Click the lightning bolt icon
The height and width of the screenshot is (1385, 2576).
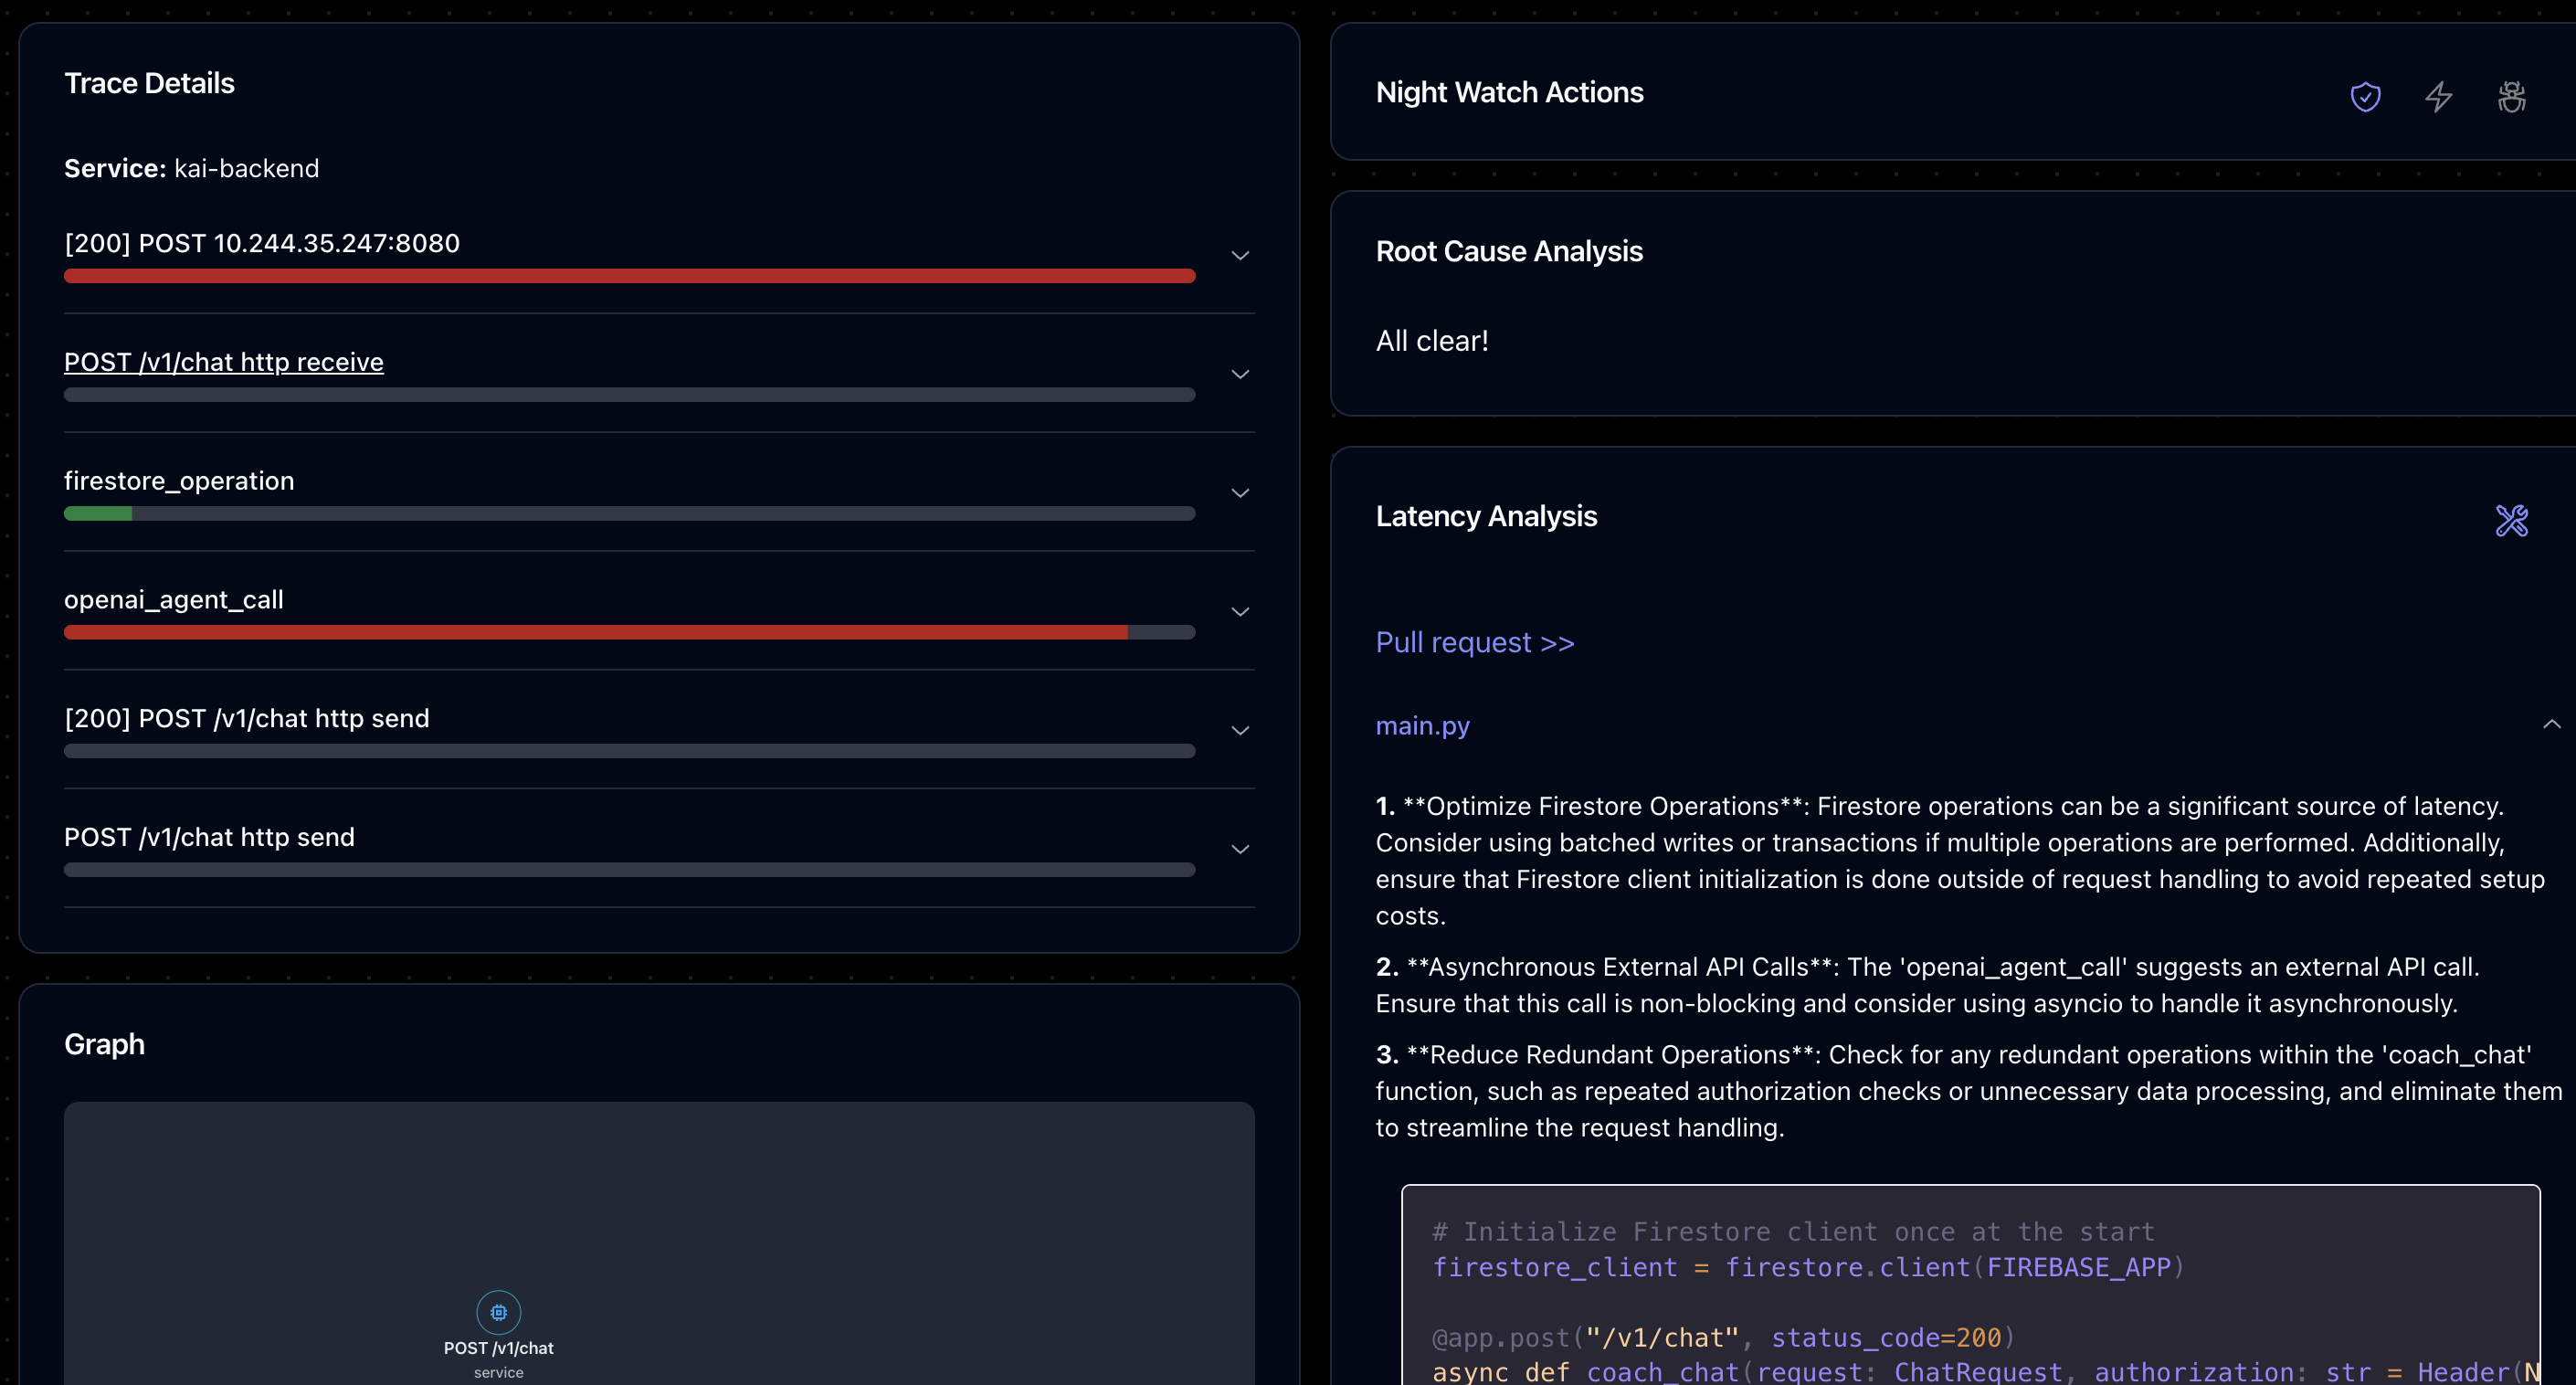[x=2439, y=97]
